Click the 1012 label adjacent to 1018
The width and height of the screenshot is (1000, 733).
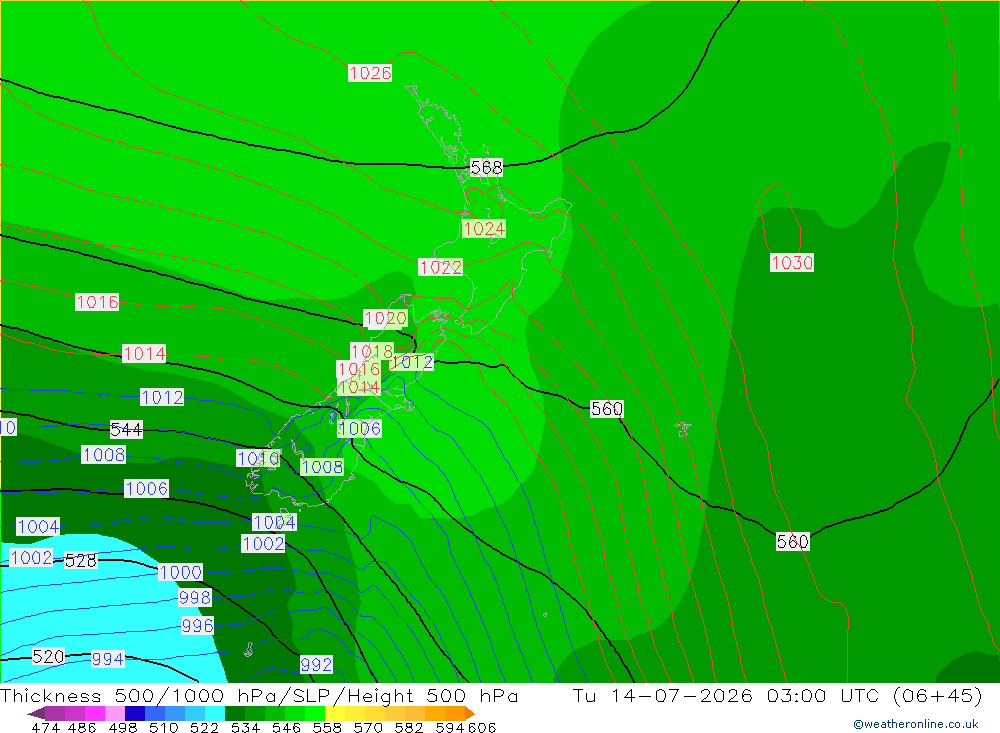(x=412, y=362)
